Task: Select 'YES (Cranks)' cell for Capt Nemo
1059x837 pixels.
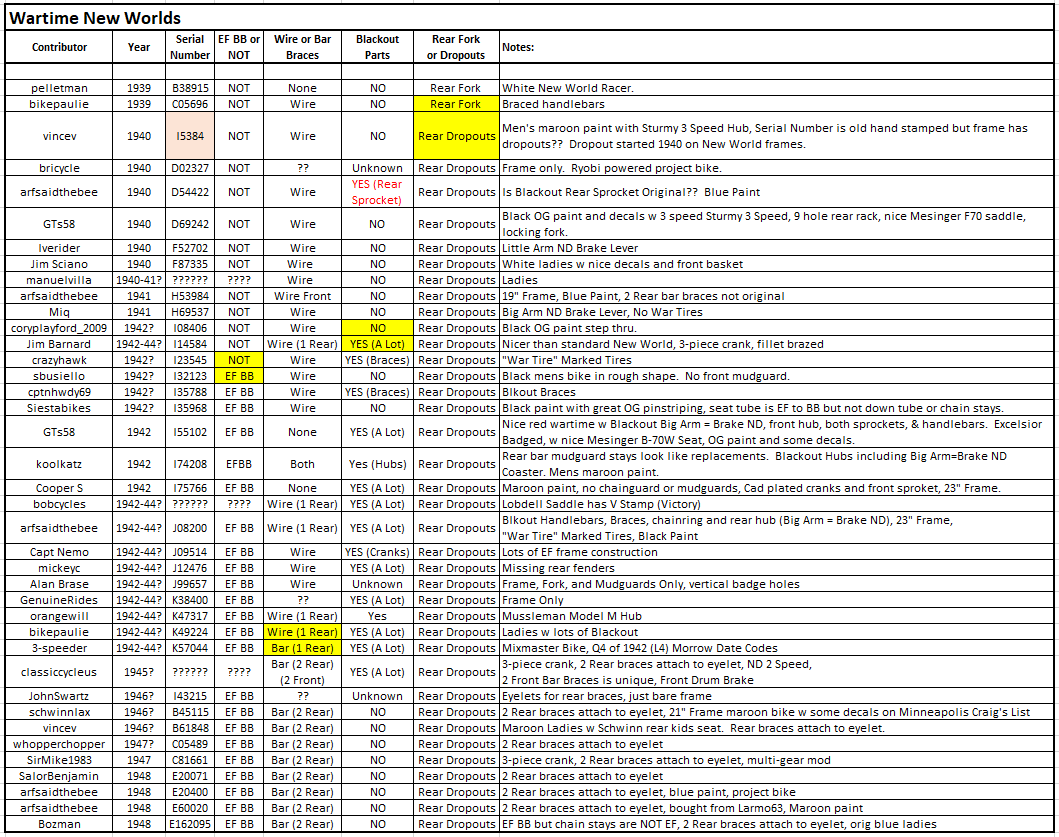Action: point(378,552)
